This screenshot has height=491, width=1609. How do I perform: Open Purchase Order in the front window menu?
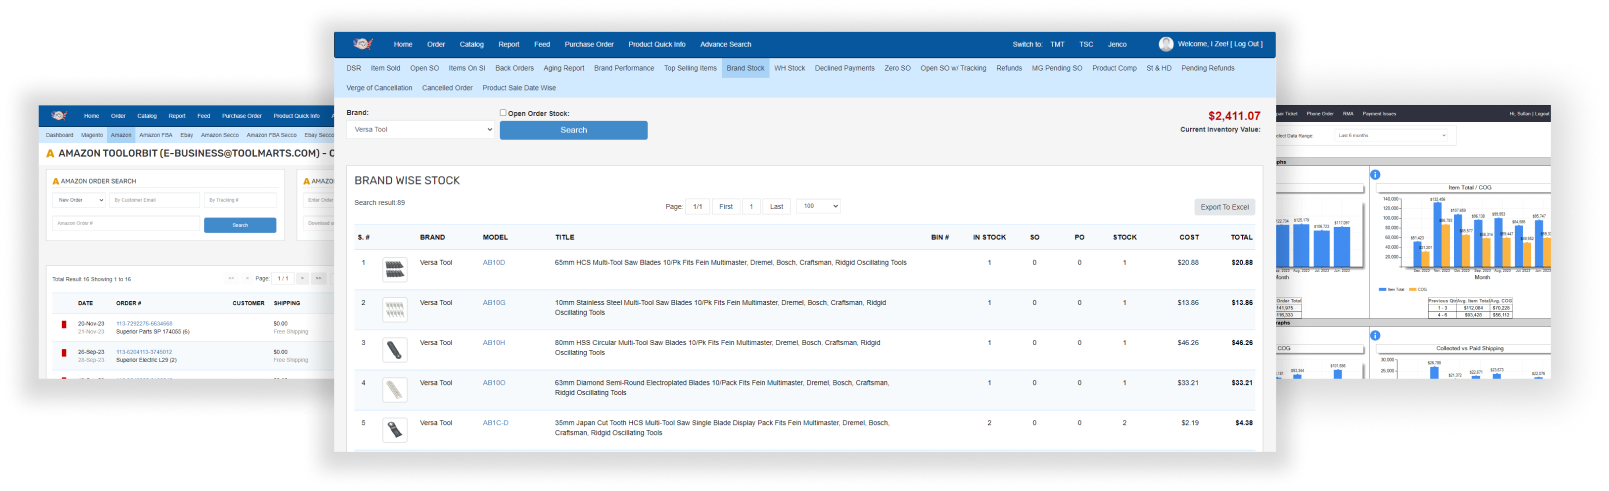pyautogui.click(x=589, y=44)
